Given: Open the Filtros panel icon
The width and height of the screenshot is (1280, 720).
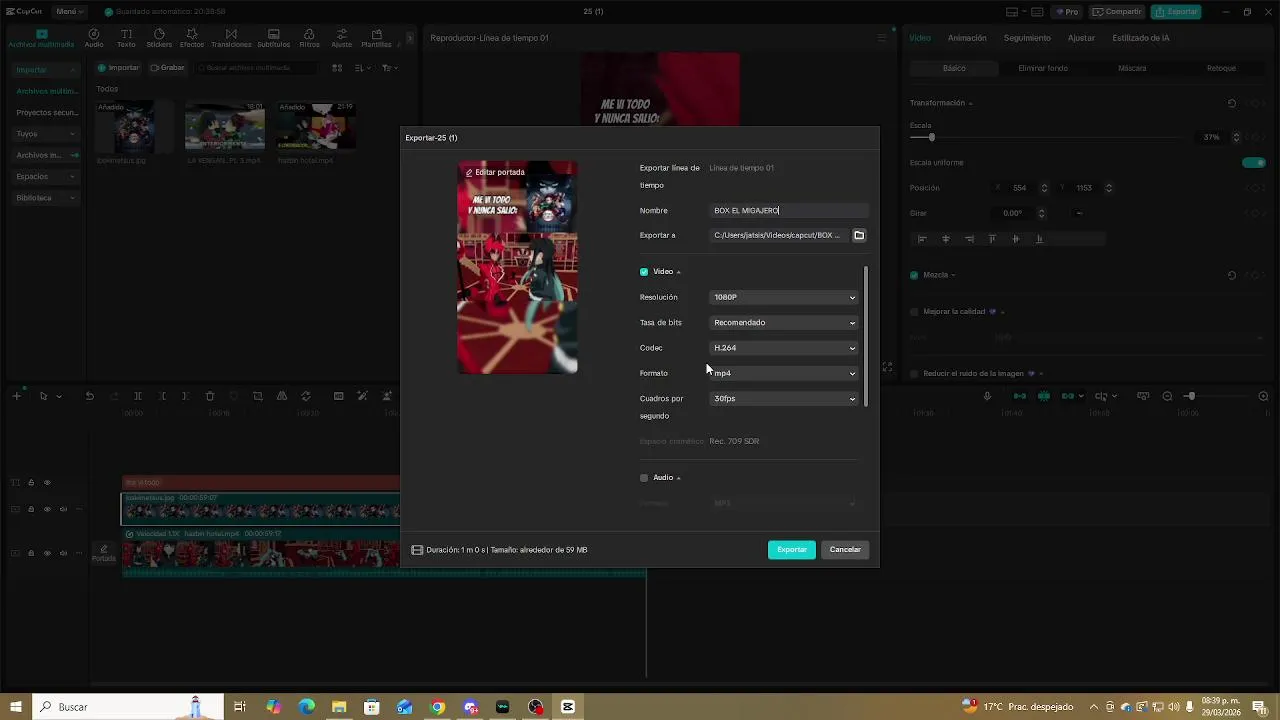Looking at the screenshot, I should [x=309, y=38].
